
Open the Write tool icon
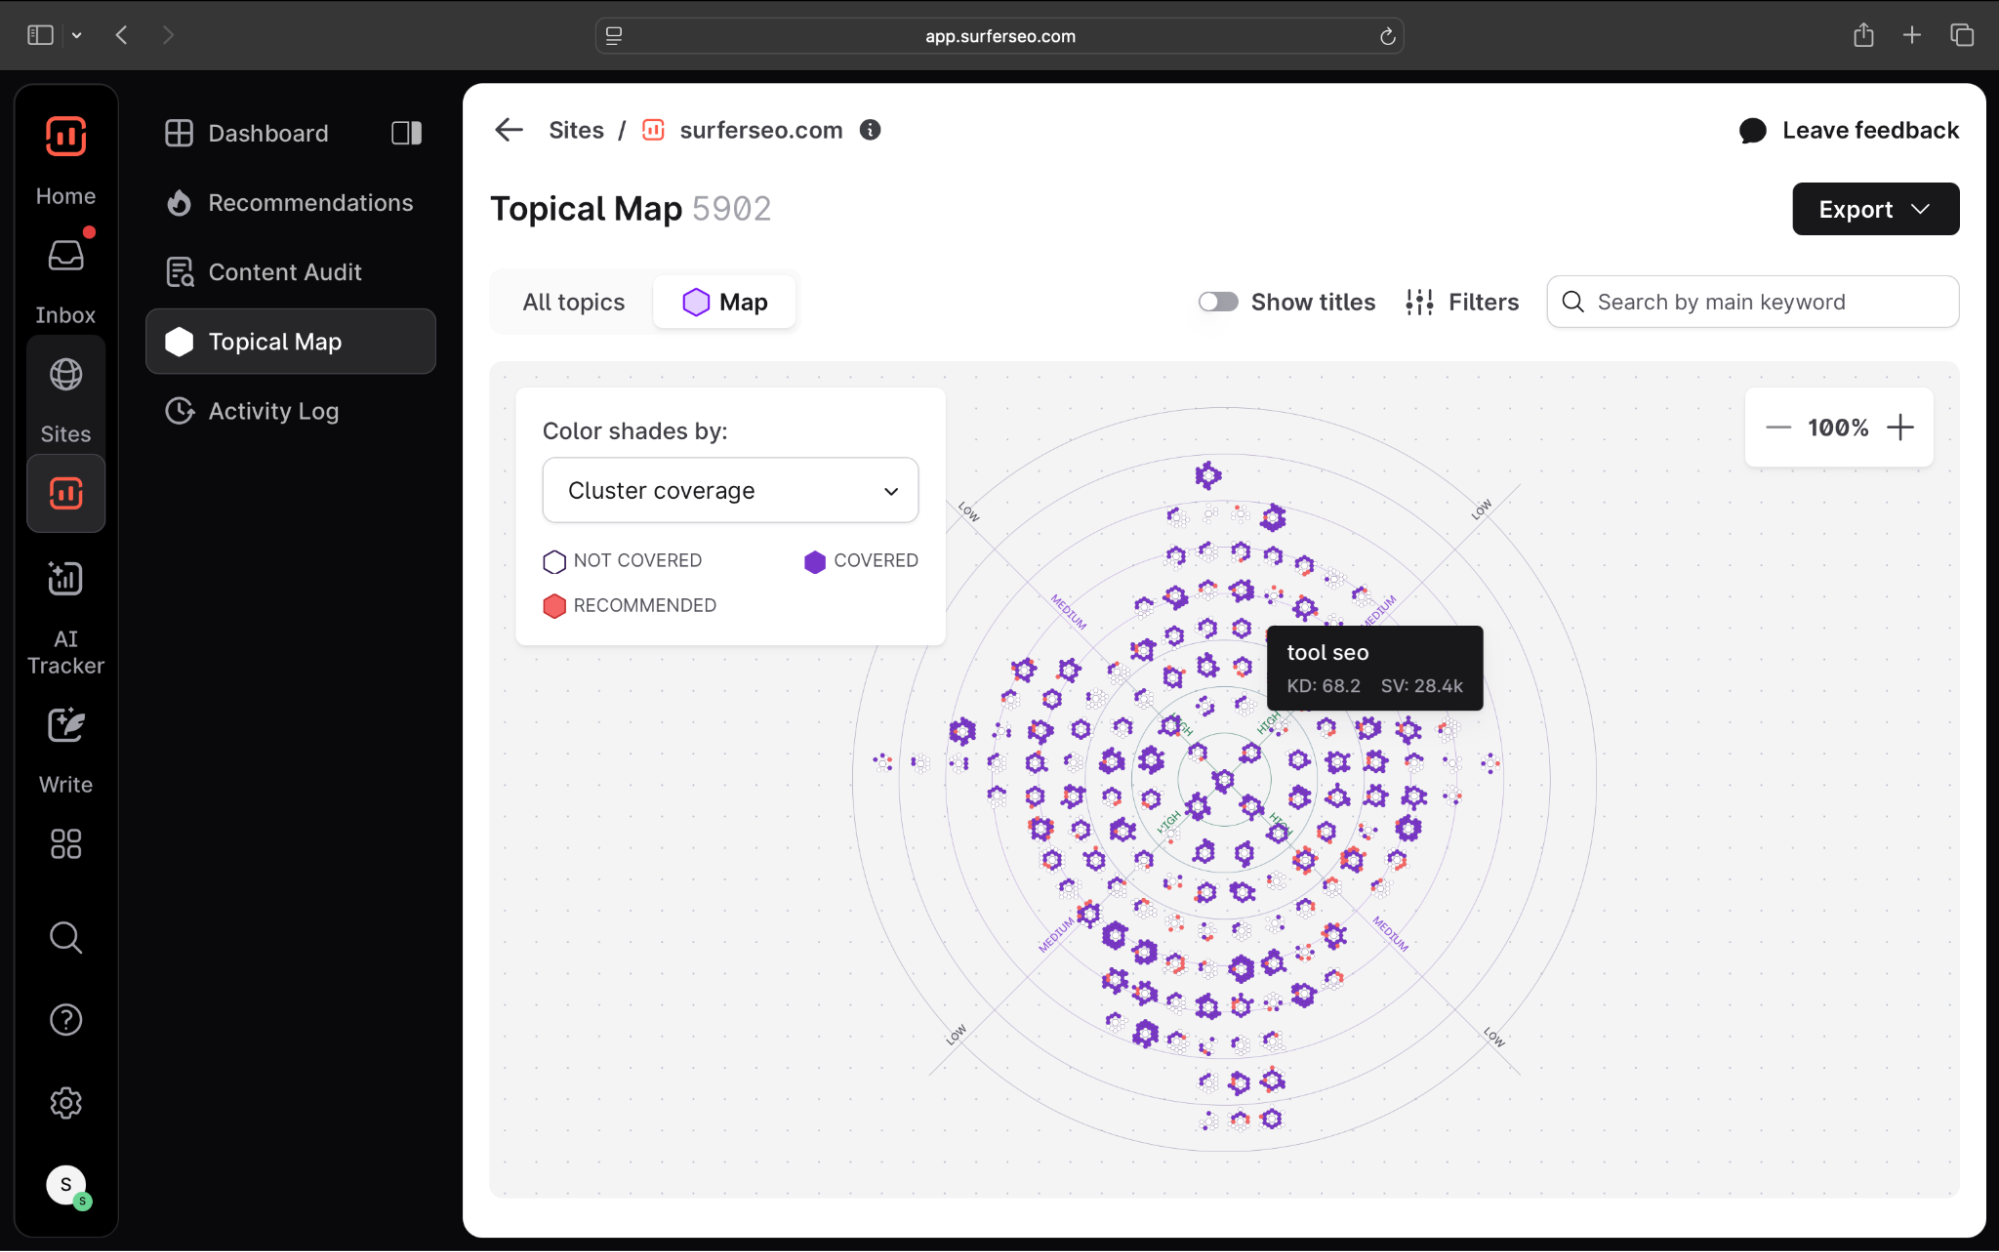[66, 726]
